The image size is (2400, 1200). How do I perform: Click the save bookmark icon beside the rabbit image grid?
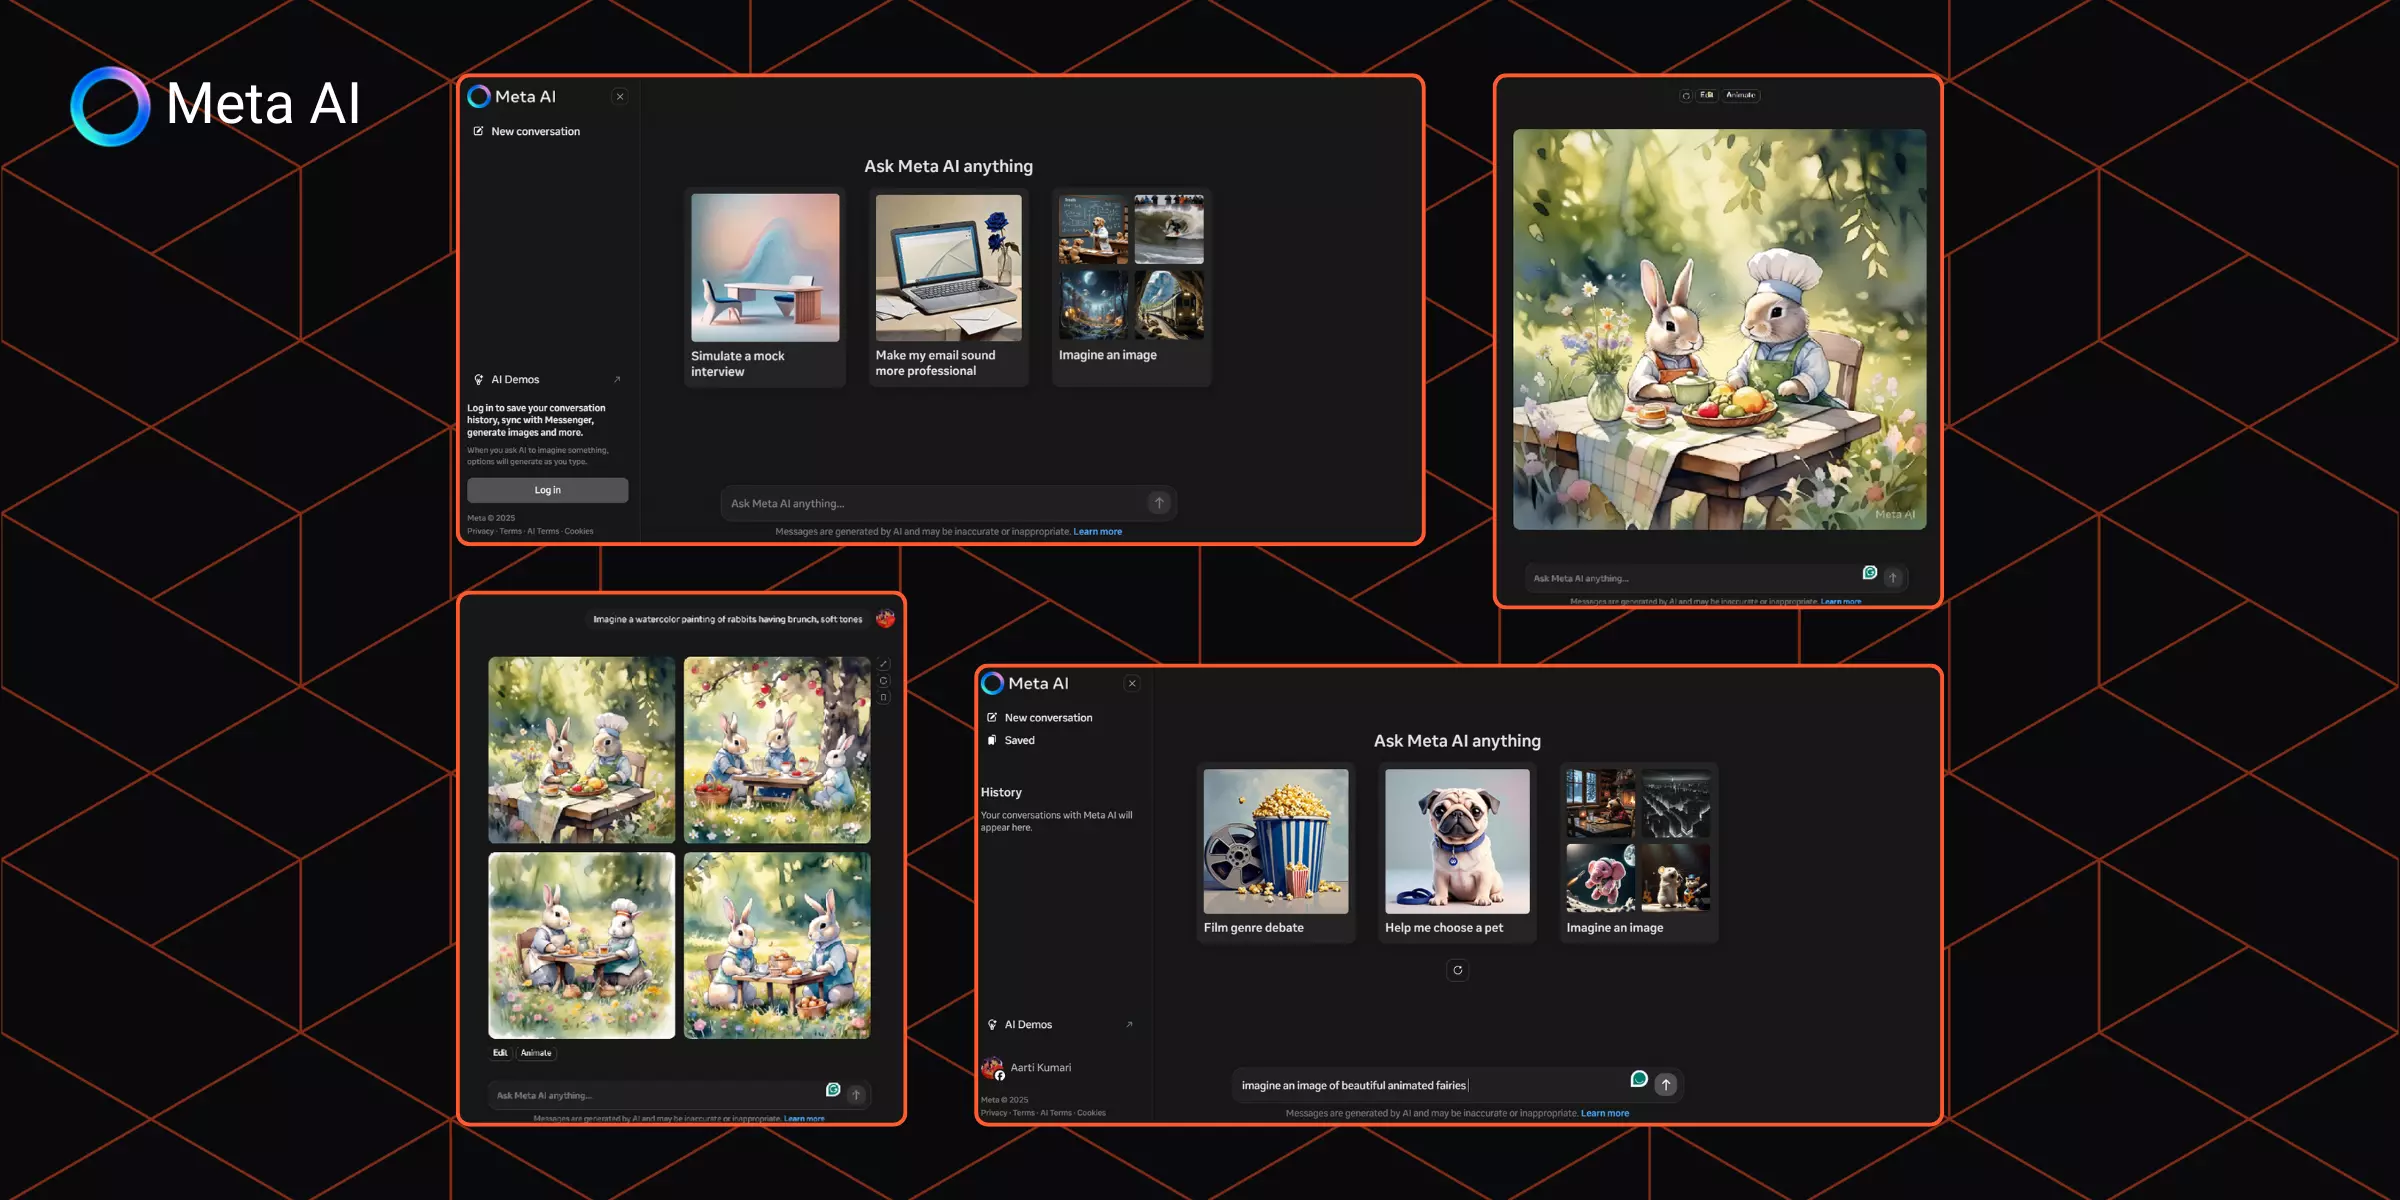point(884,698)
